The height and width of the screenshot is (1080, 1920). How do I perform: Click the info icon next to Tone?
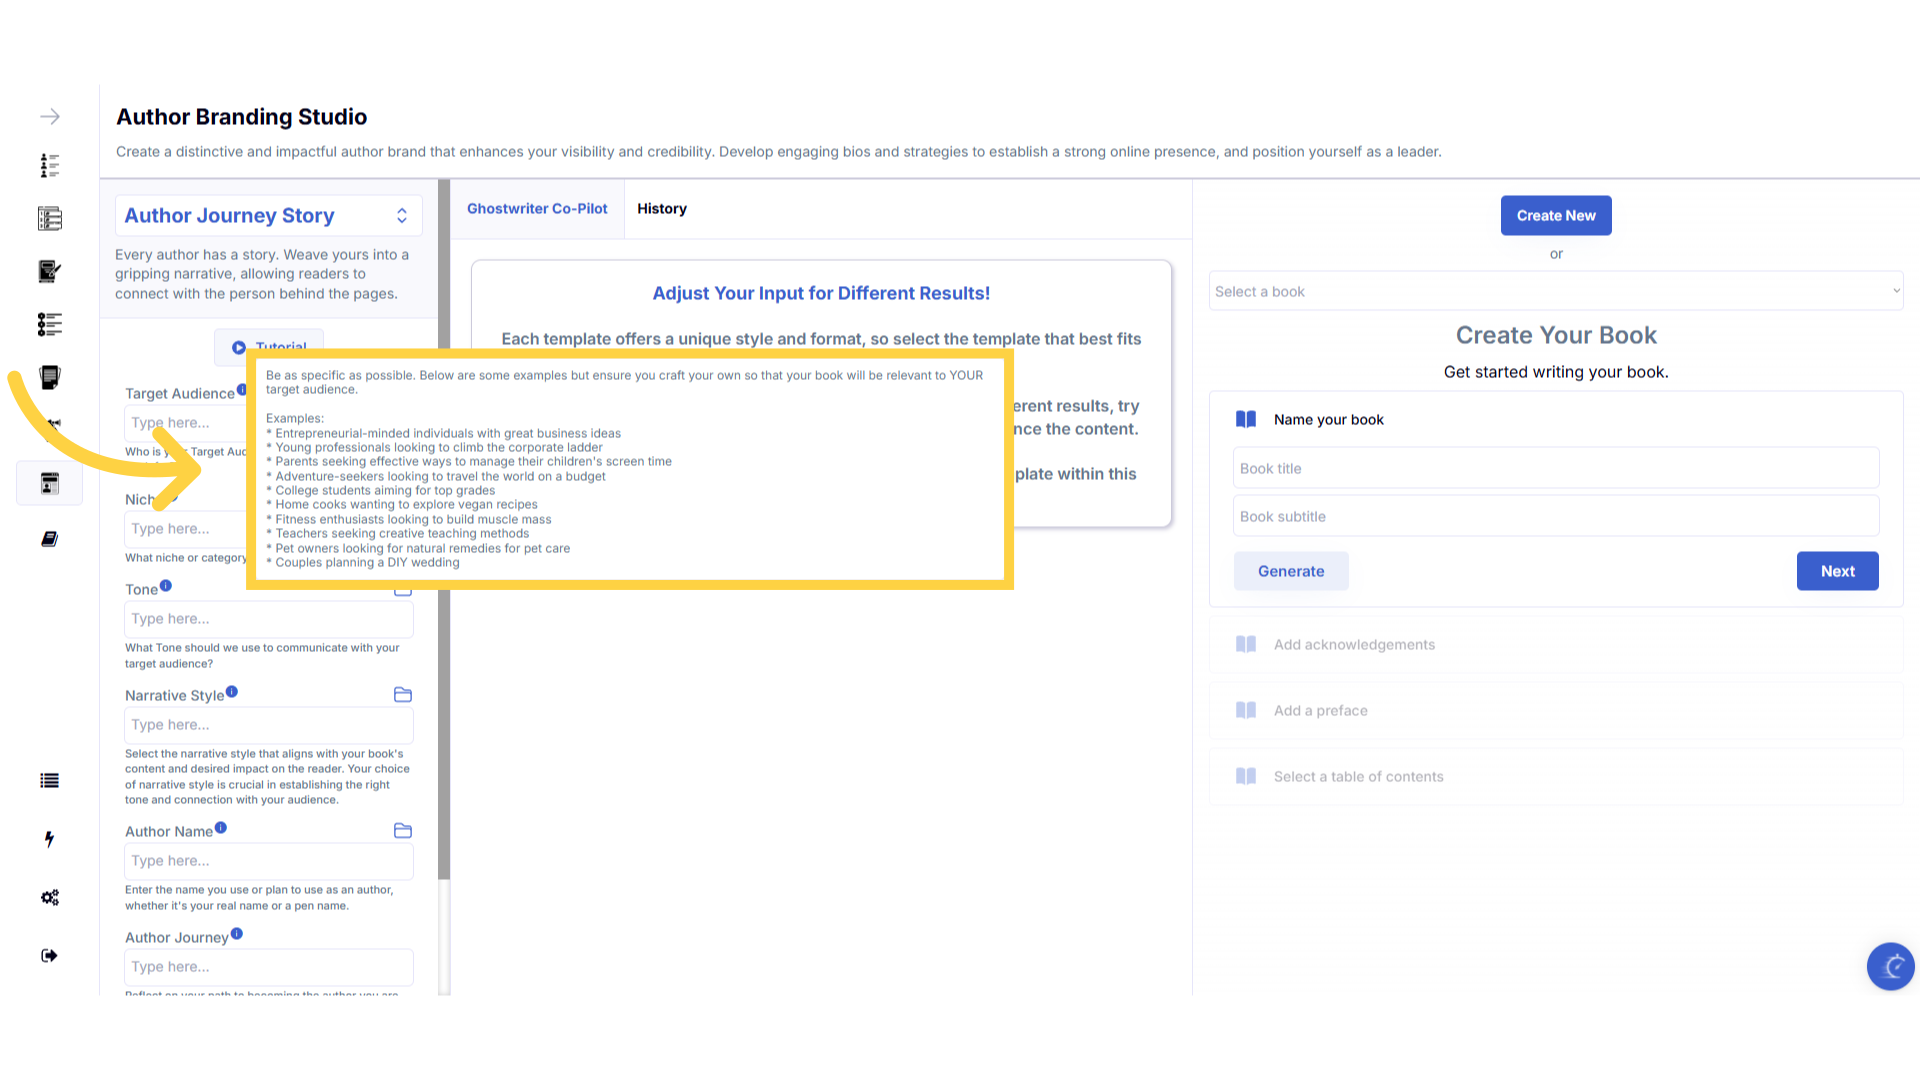pyautogui.click(x=166, y=586)
